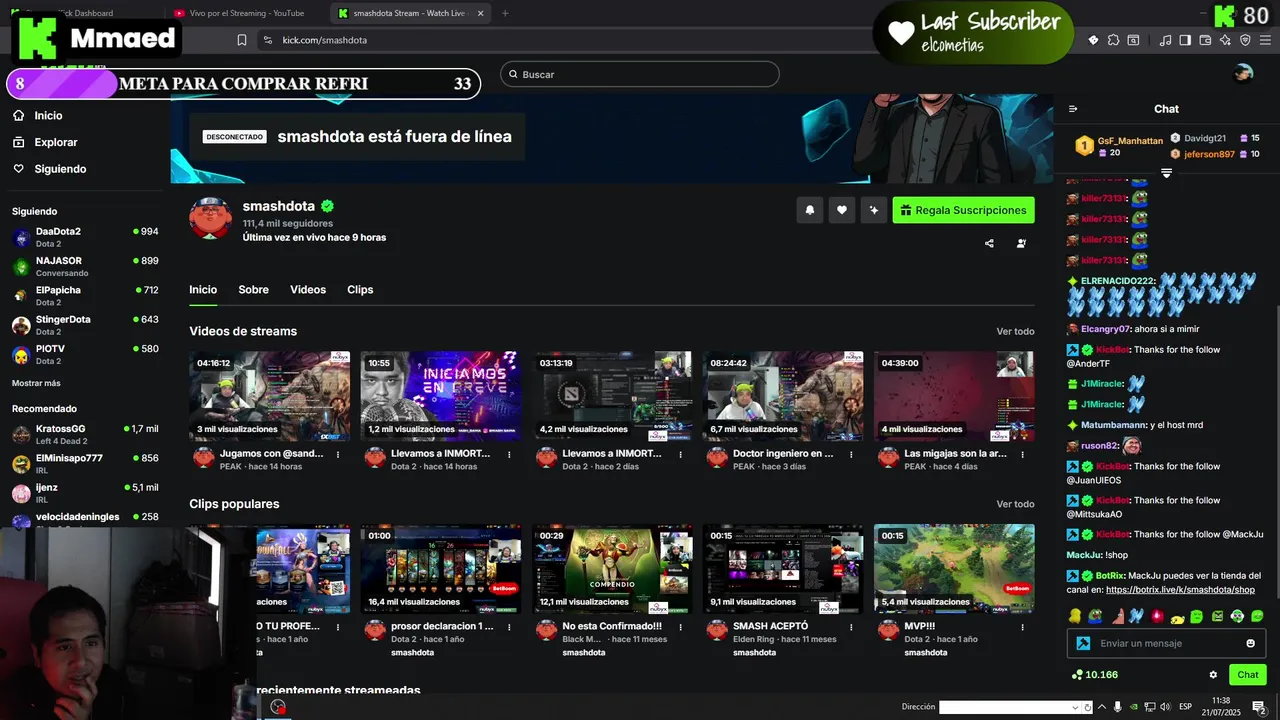Select the Clips tab on the channel
Image resolution: width=1280 pixels, height=720 pixels.
tap(360, 290)
